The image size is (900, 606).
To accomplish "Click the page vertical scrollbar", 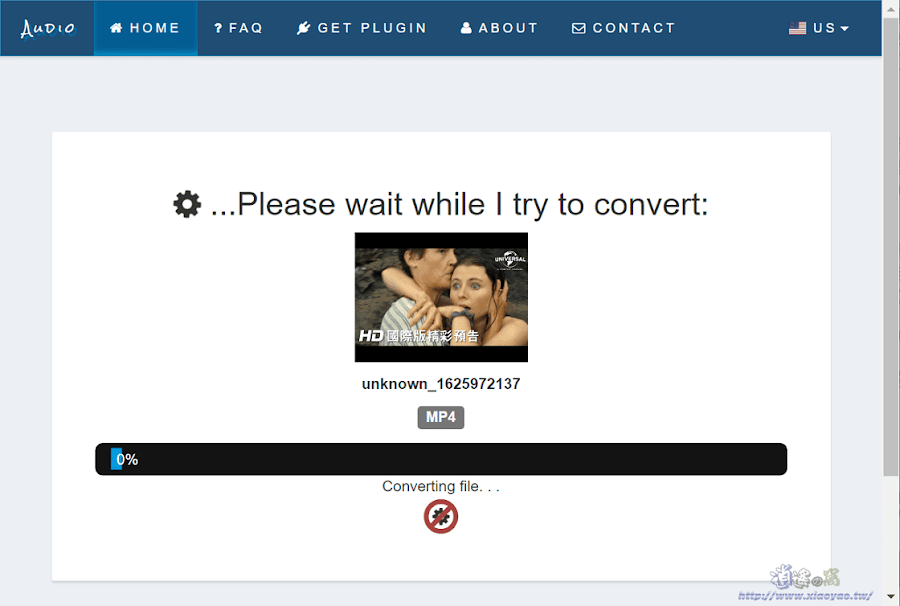I will (x=891, y=247).
